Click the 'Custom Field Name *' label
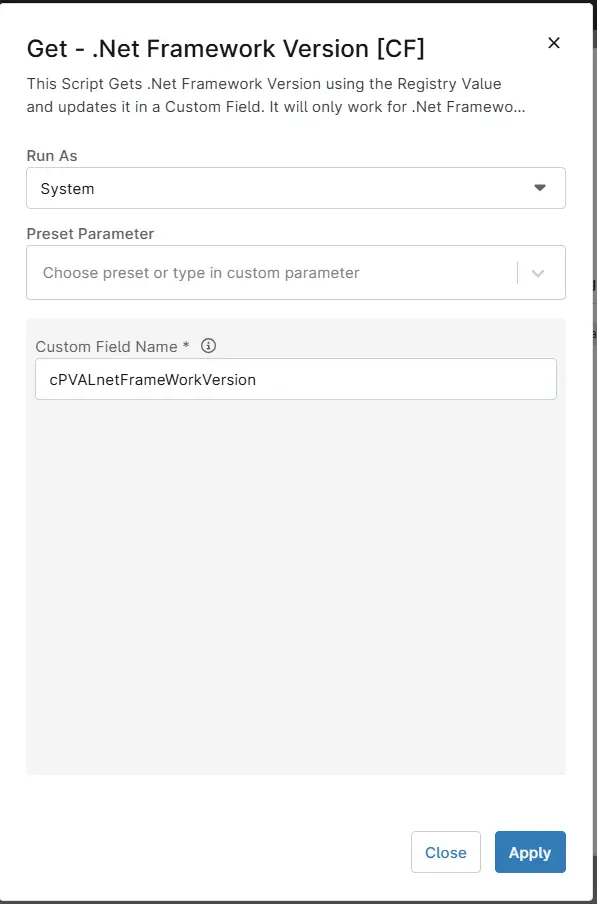This screenshot has height=904, width=597. [112, 346]
